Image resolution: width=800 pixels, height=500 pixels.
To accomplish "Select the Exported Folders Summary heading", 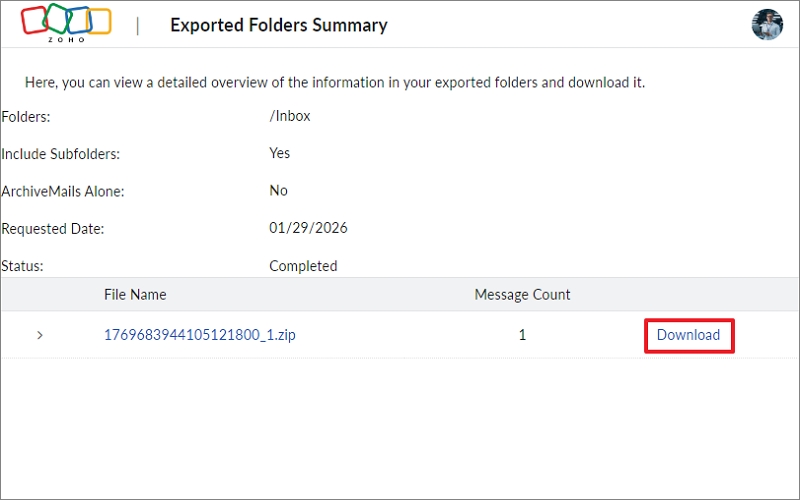I will pos(279,25).
